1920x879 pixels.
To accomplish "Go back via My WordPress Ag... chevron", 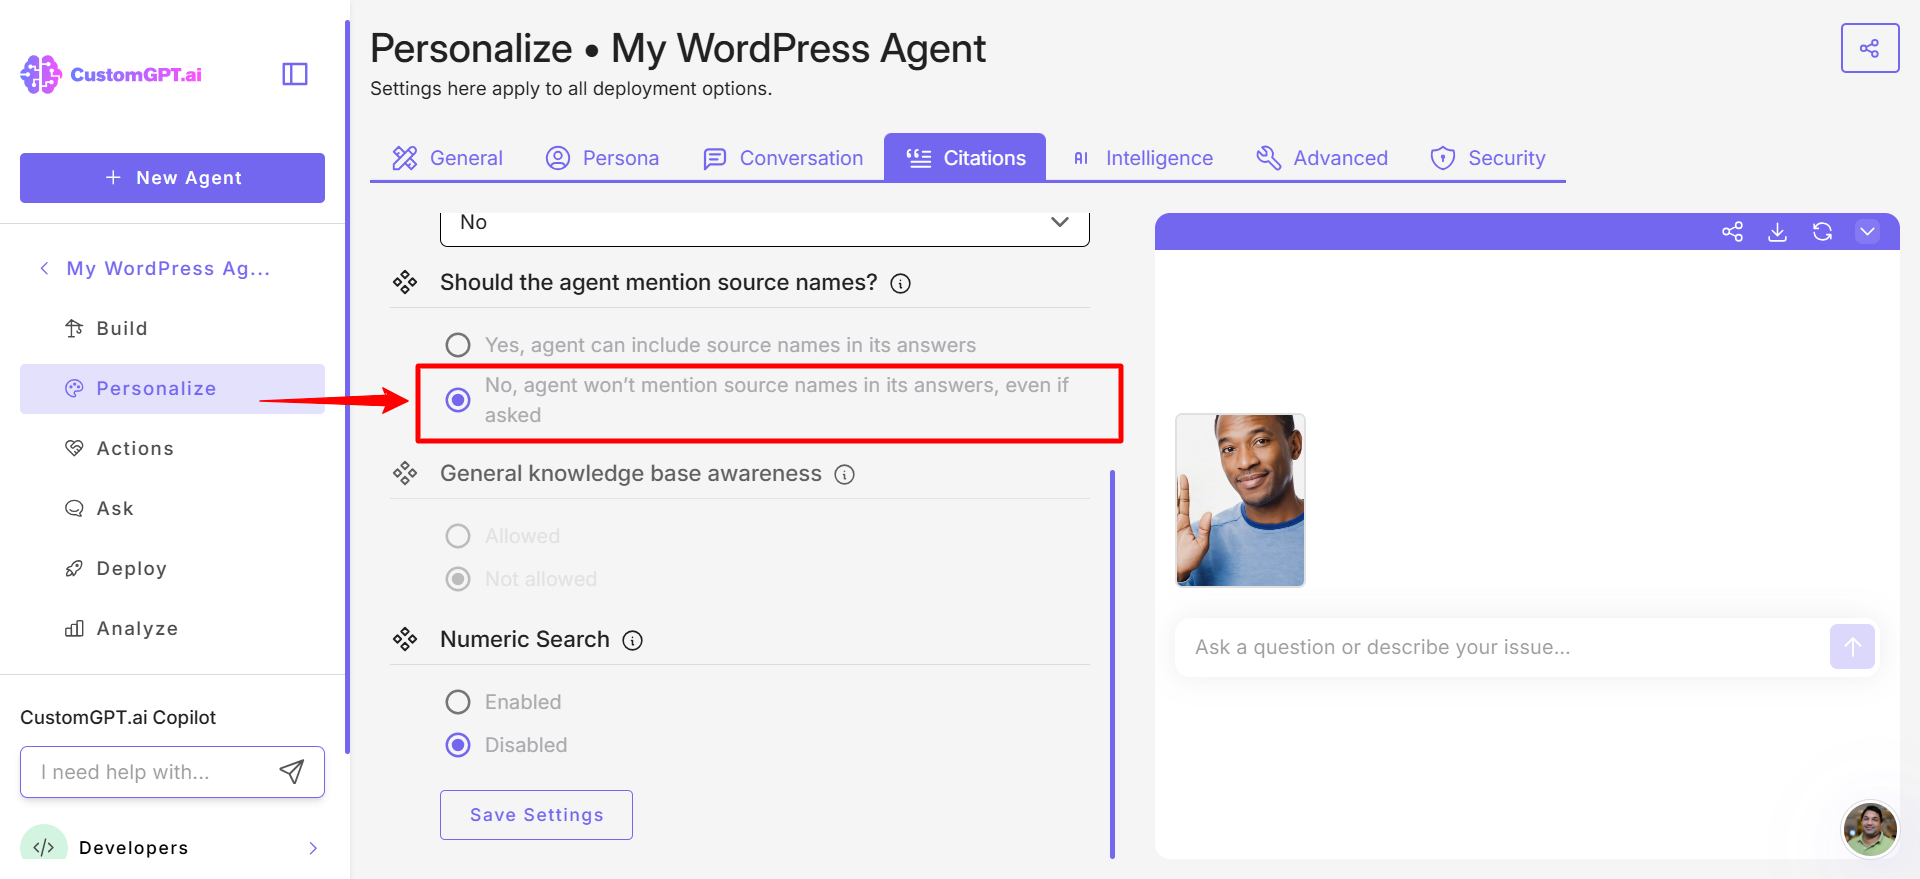I will (44, 268).
